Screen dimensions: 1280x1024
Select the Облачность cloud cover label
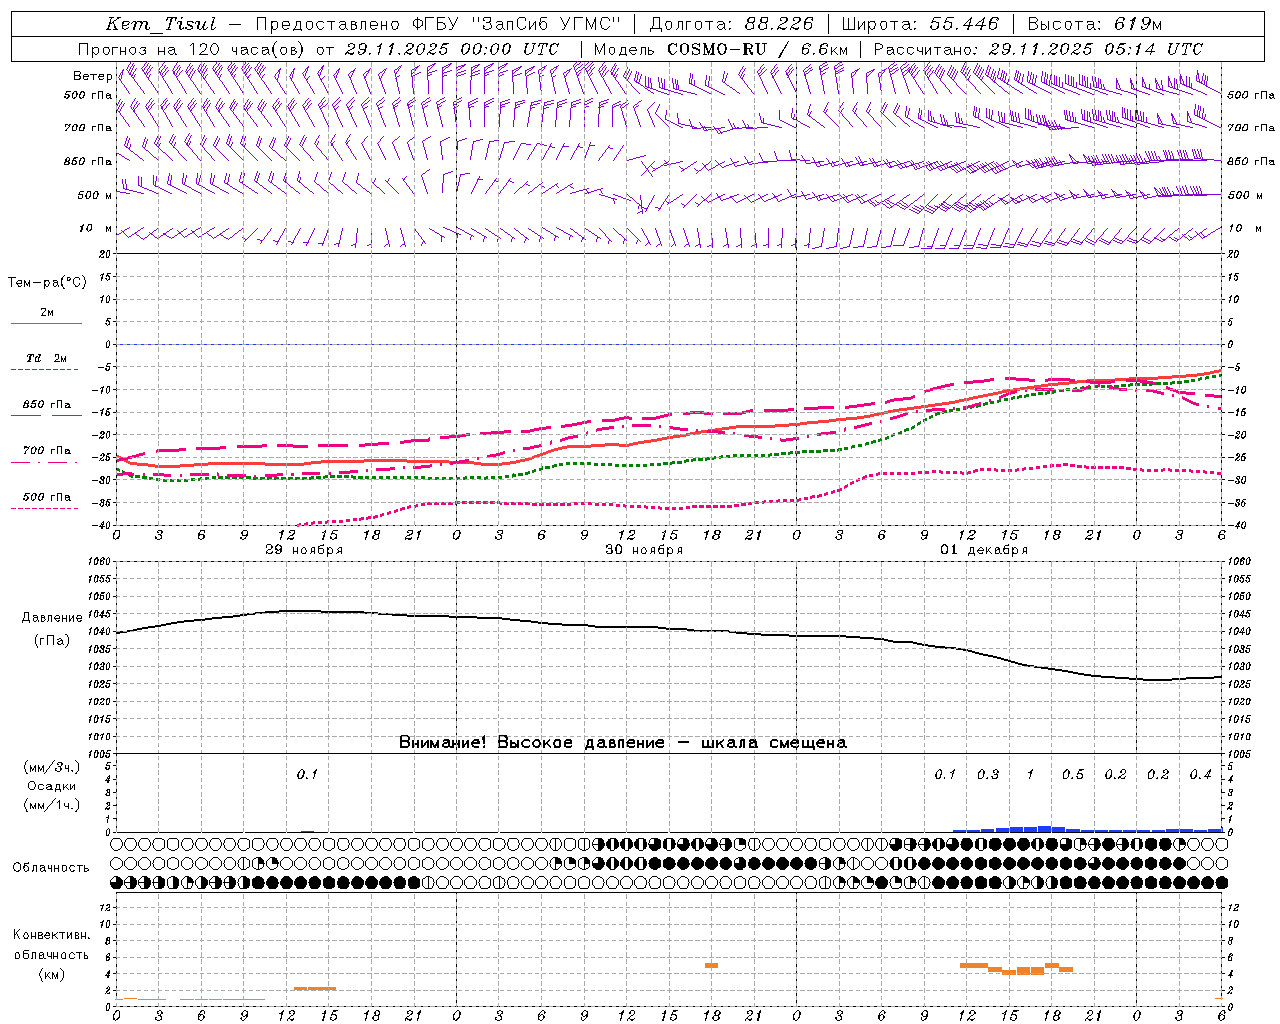(51, 868)
